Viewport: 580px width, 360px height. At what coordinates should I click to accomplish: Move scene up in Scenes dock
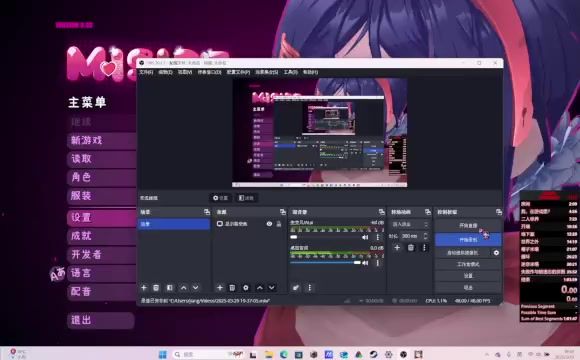(183, 287)
